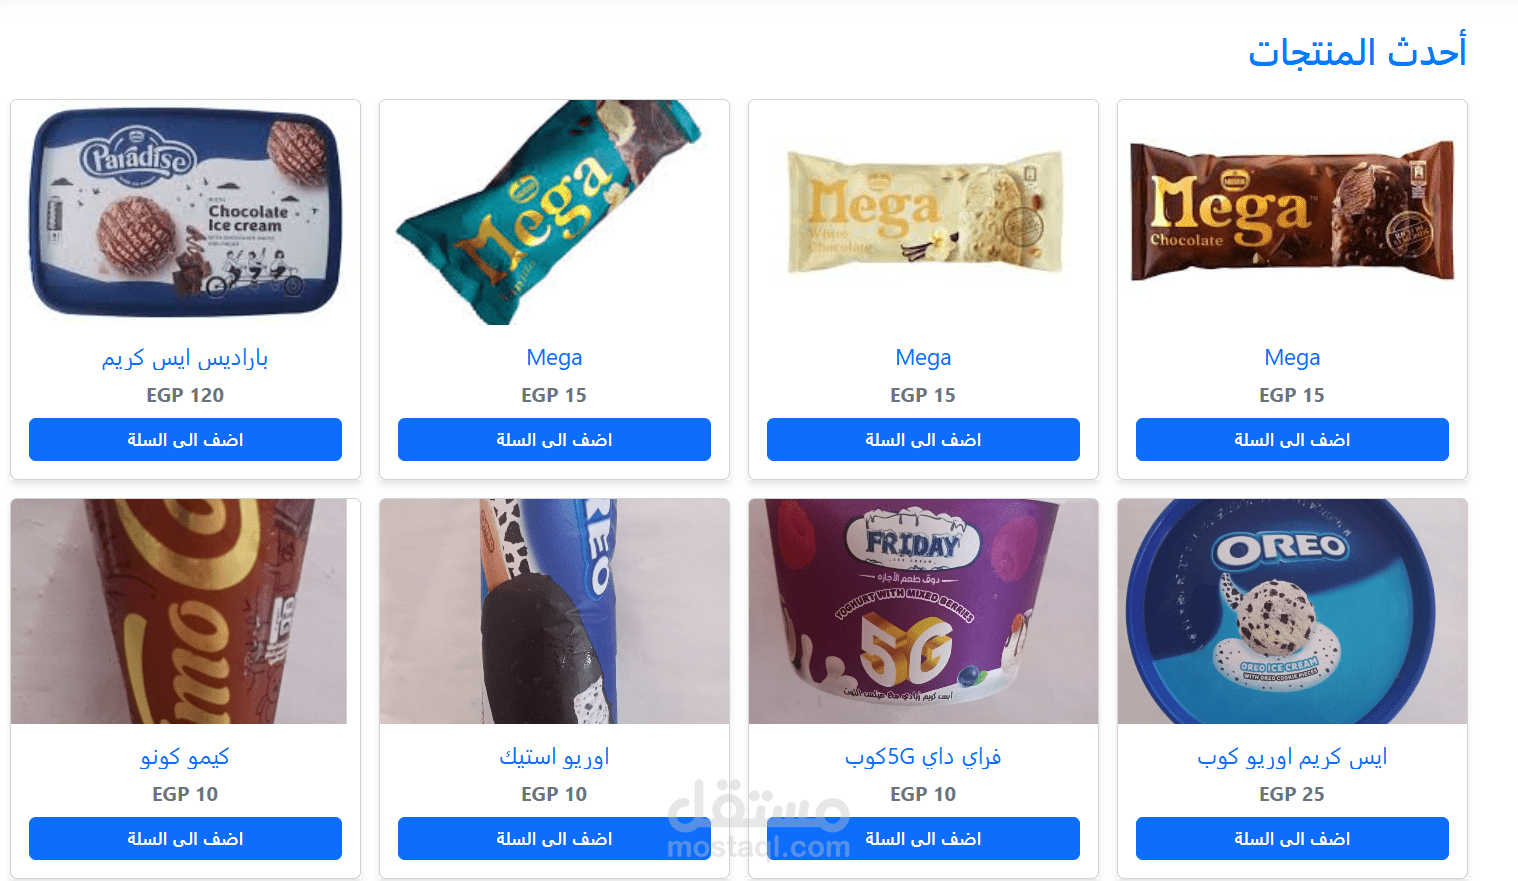This screenshot has width=1518, height=881.
Task: Add the white chocolate Mega to cart
Action: point(923,440)
